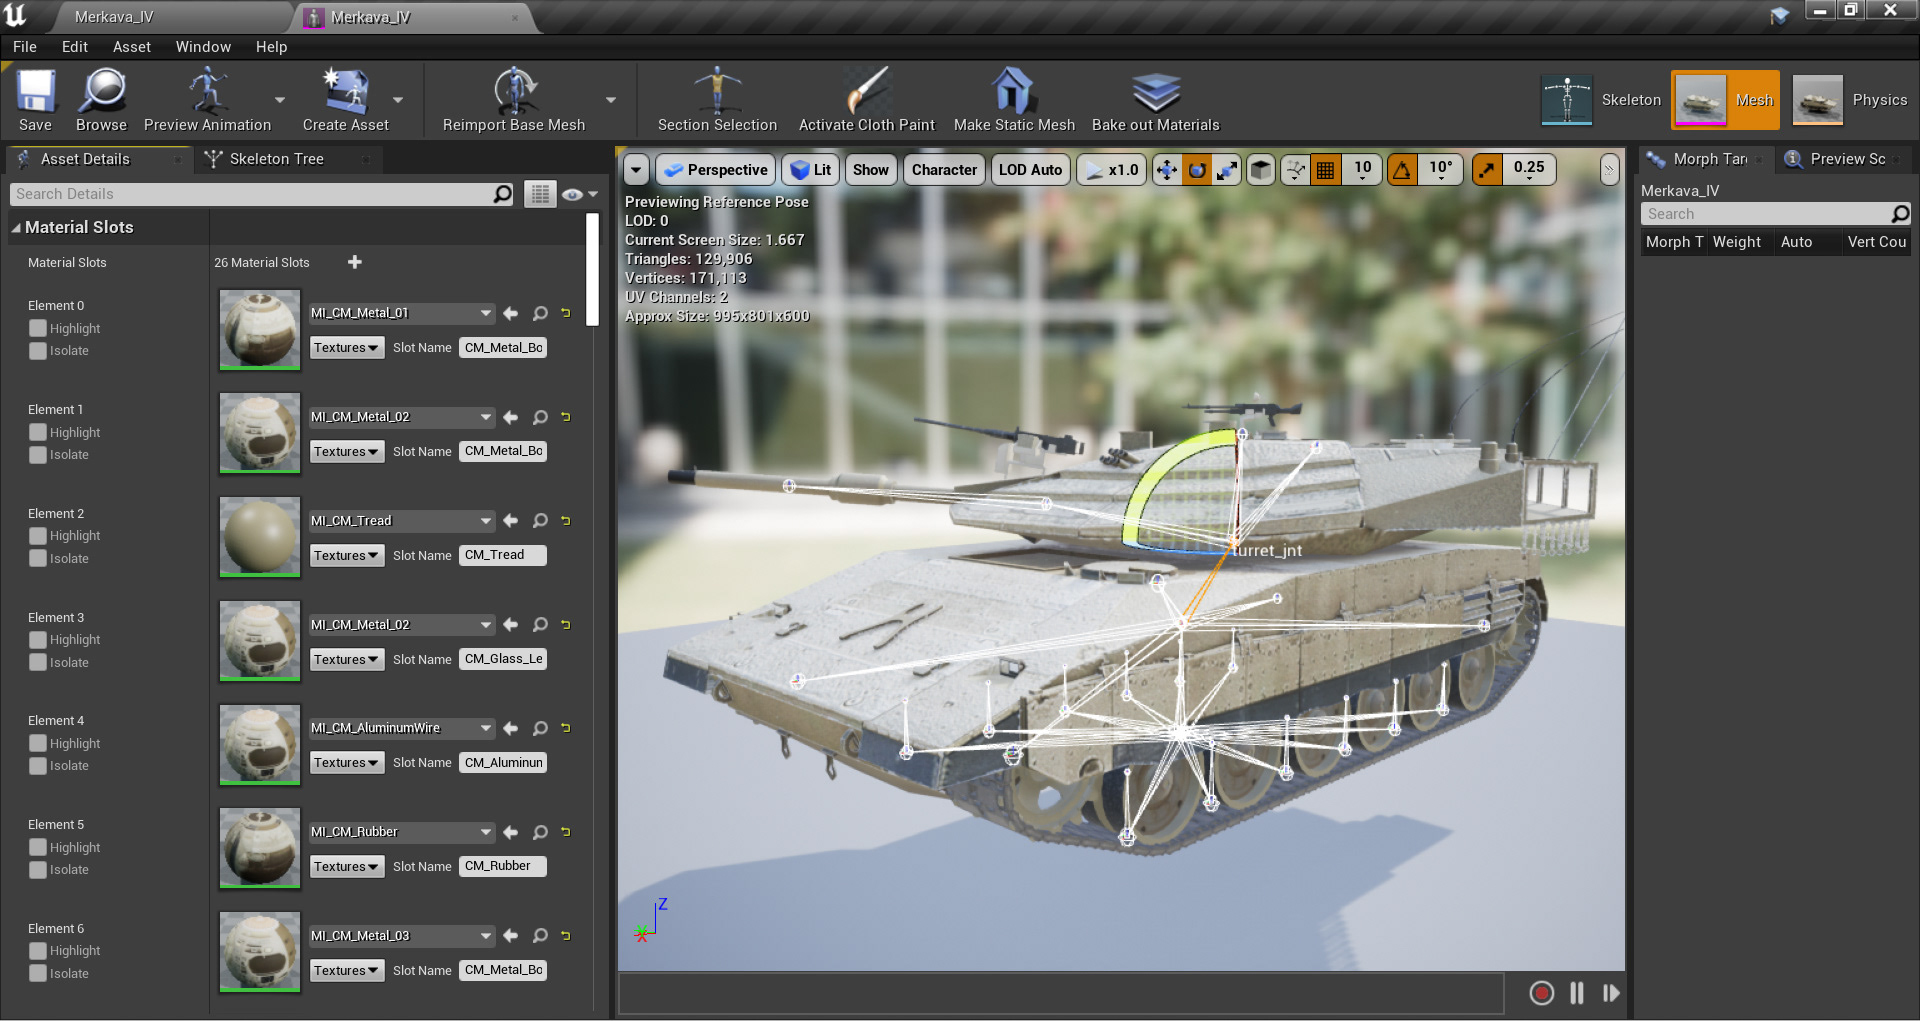Check Isolate for Element 0

pos(38,351)
